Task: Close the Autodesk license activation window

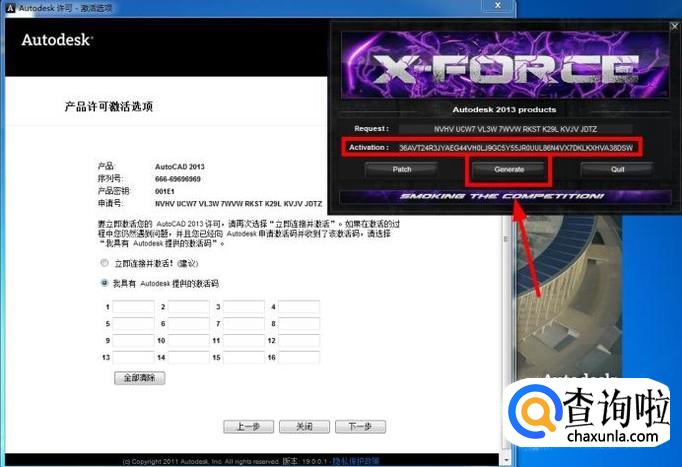Action: [498, 5]
